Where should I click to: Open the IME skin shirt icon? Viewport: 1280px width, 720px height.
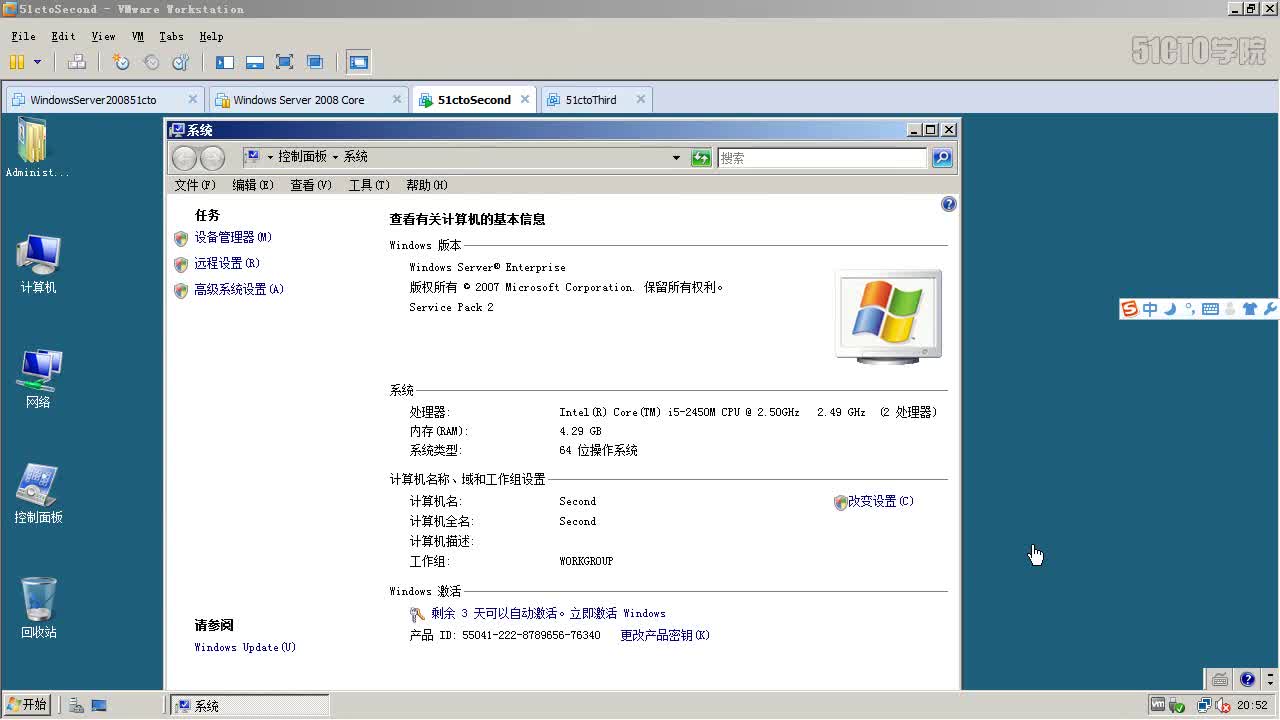(1250, 309)
